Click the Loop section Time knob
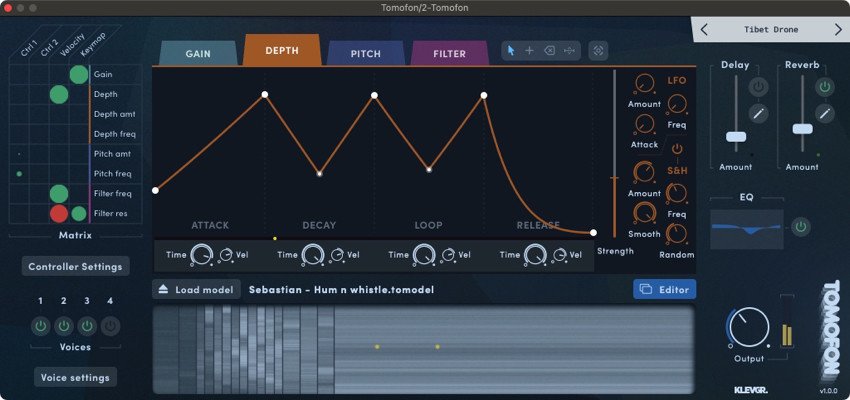Viewport: 850px width, 400px height. click(x=424, y=255)
